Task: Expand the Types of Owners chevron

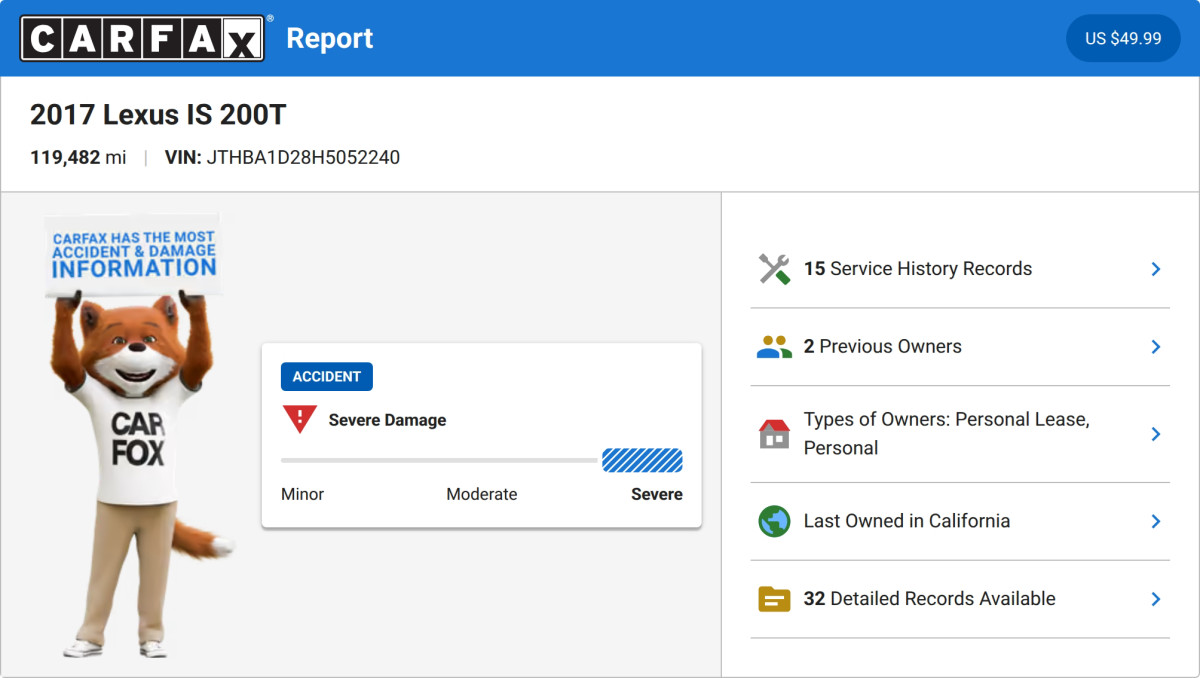Action: click(x=1156, y=434)
